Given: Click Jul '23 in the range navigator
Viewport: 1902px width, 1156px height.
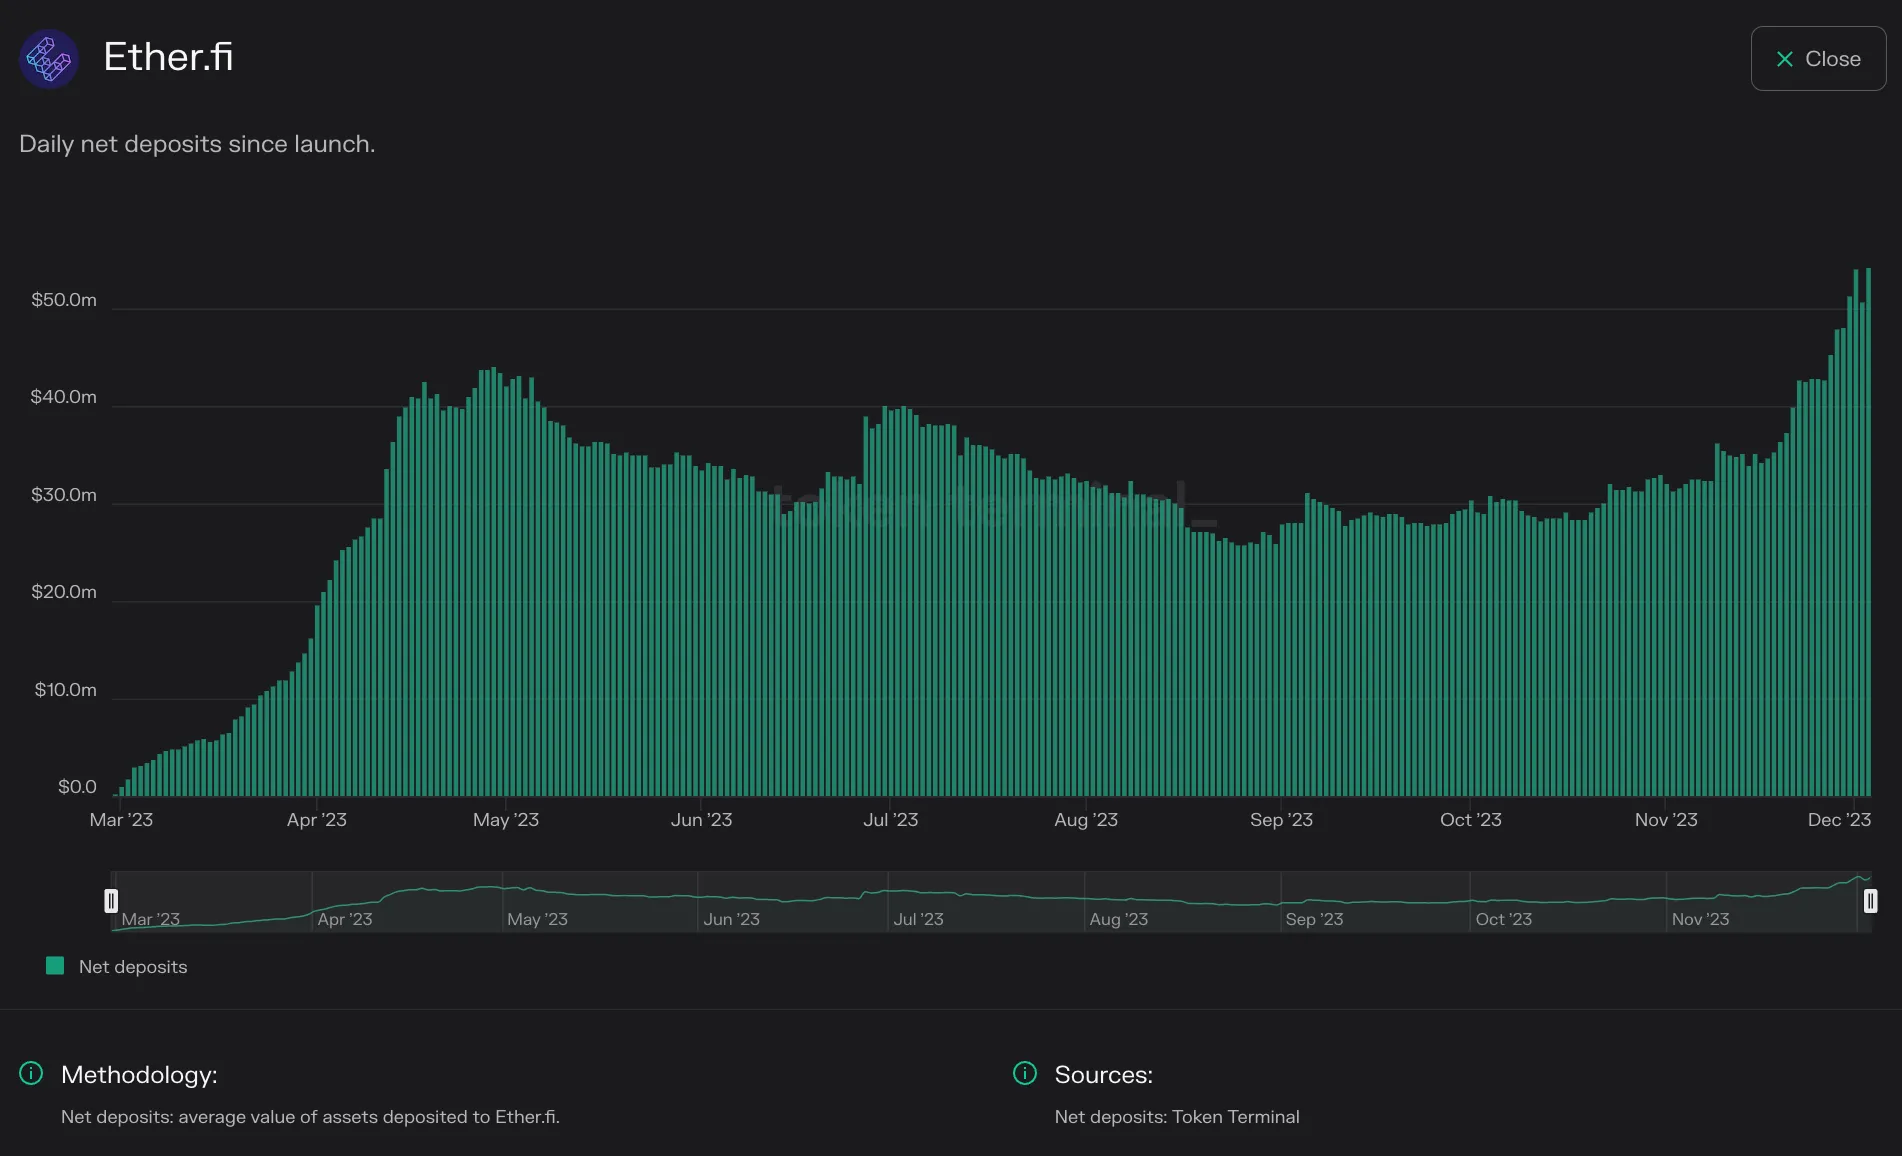Looking at the screenshot, I should pos(918,919).
